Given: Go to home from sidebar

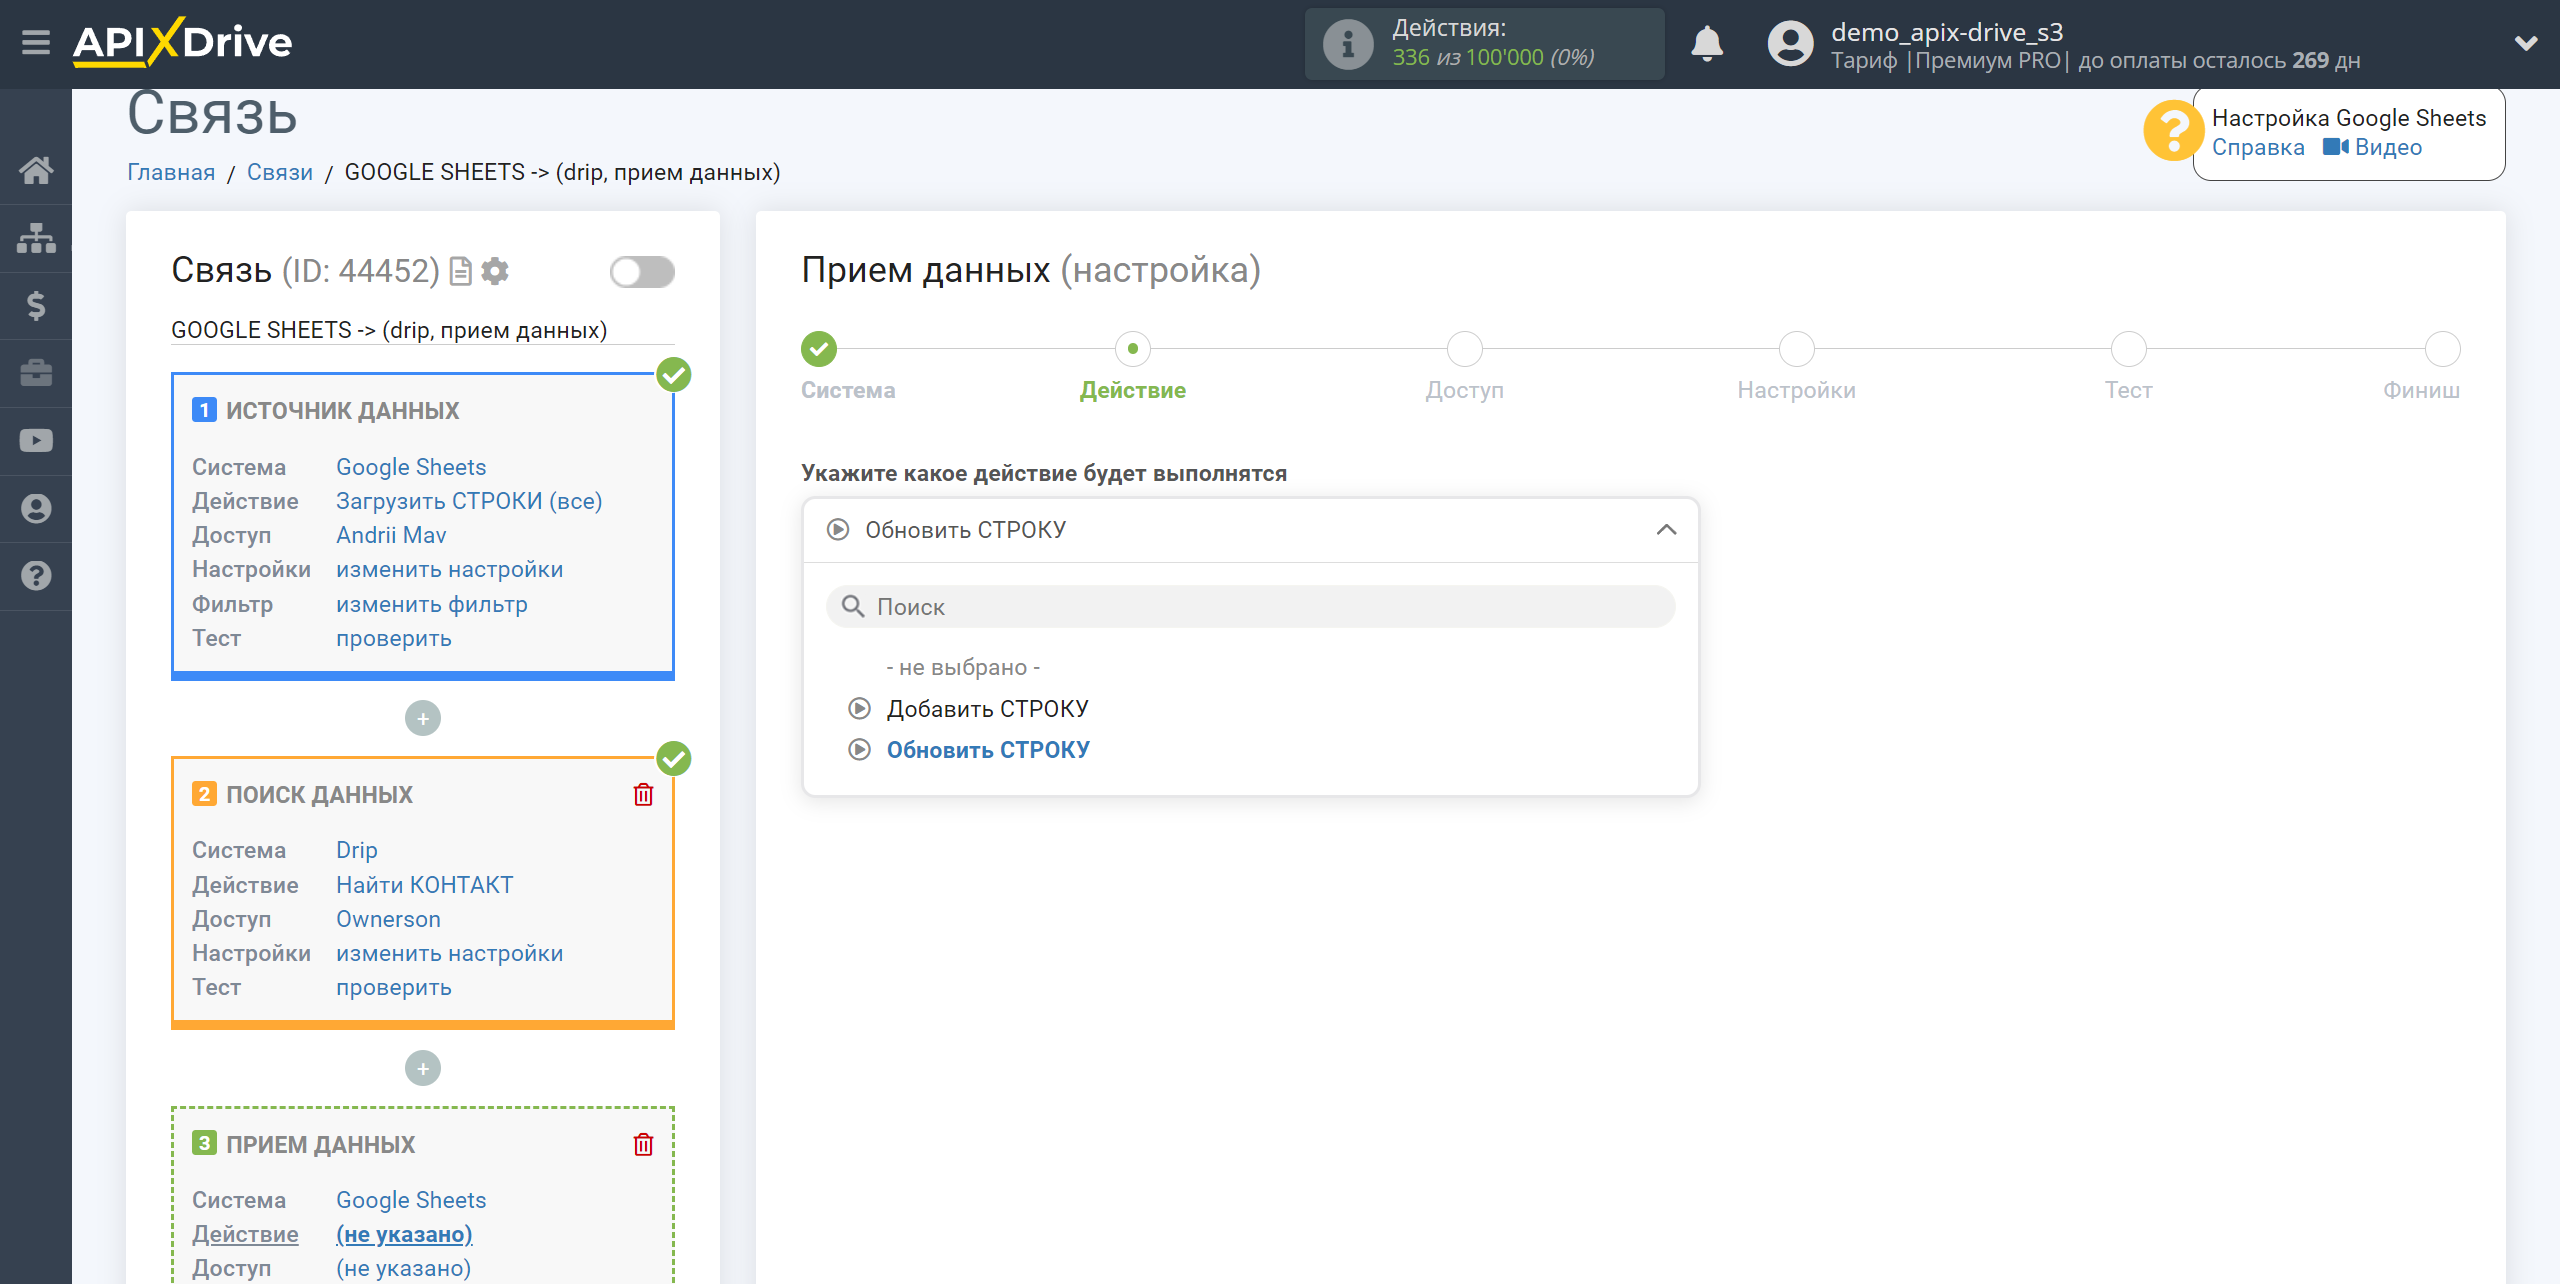Looking at the screenshot, I should tap(36, 170).
